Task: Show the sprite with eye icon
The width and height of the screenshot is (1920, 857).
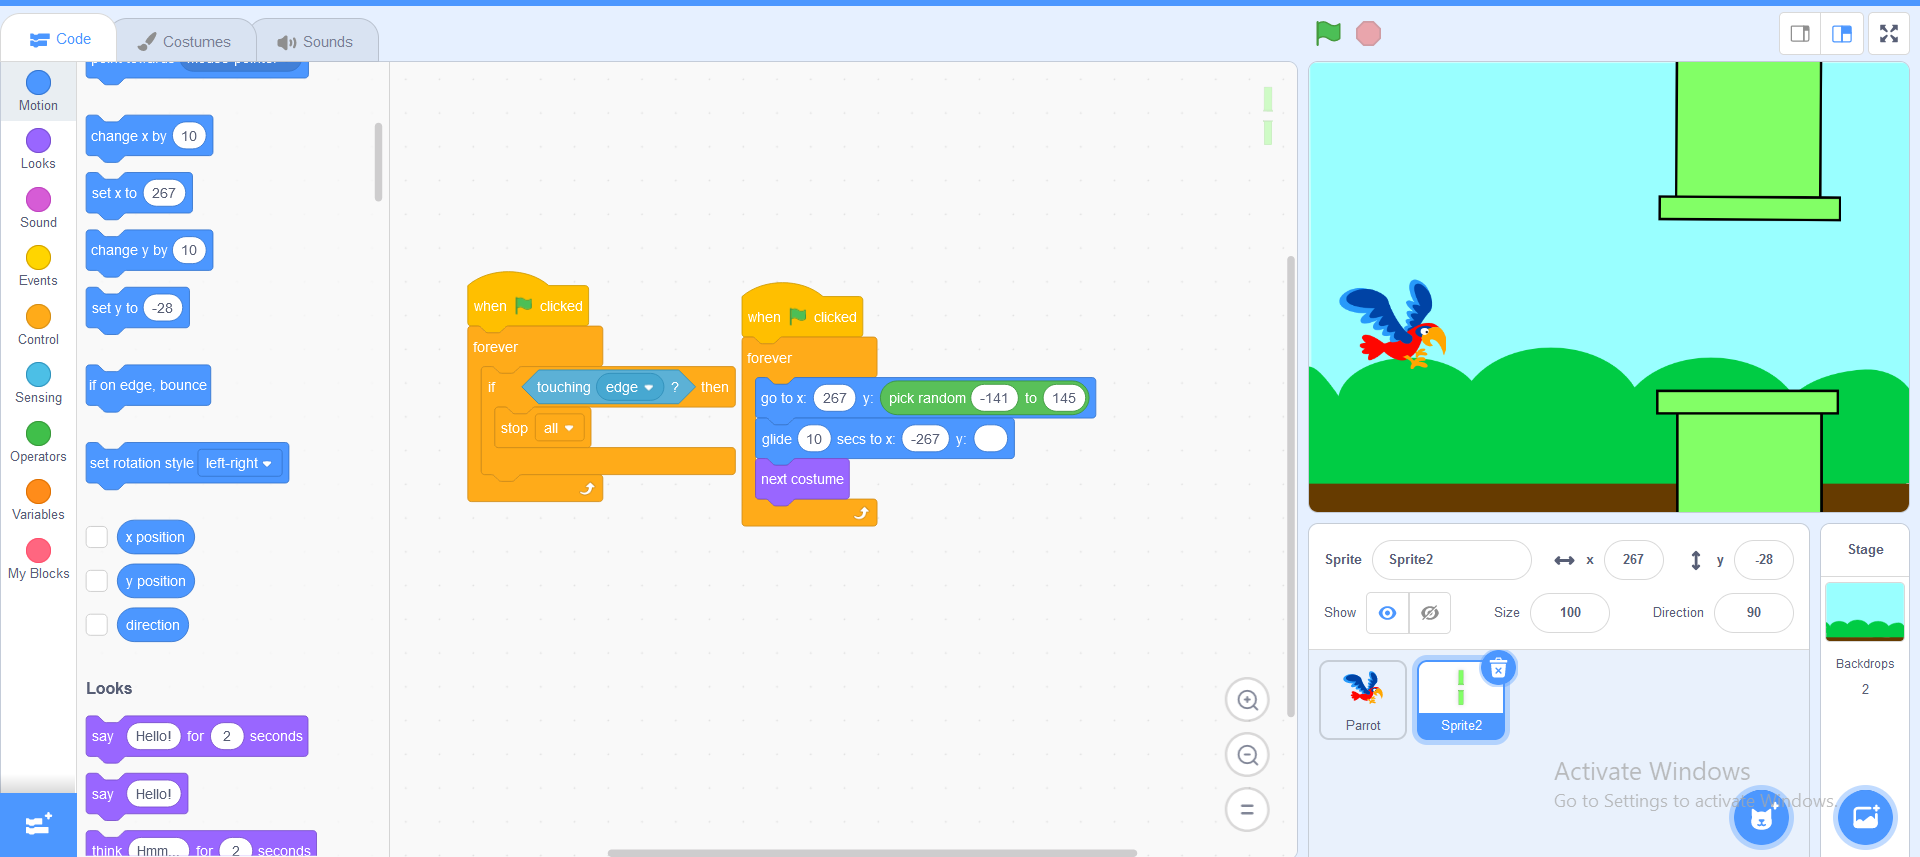Action: [1388, 613]
